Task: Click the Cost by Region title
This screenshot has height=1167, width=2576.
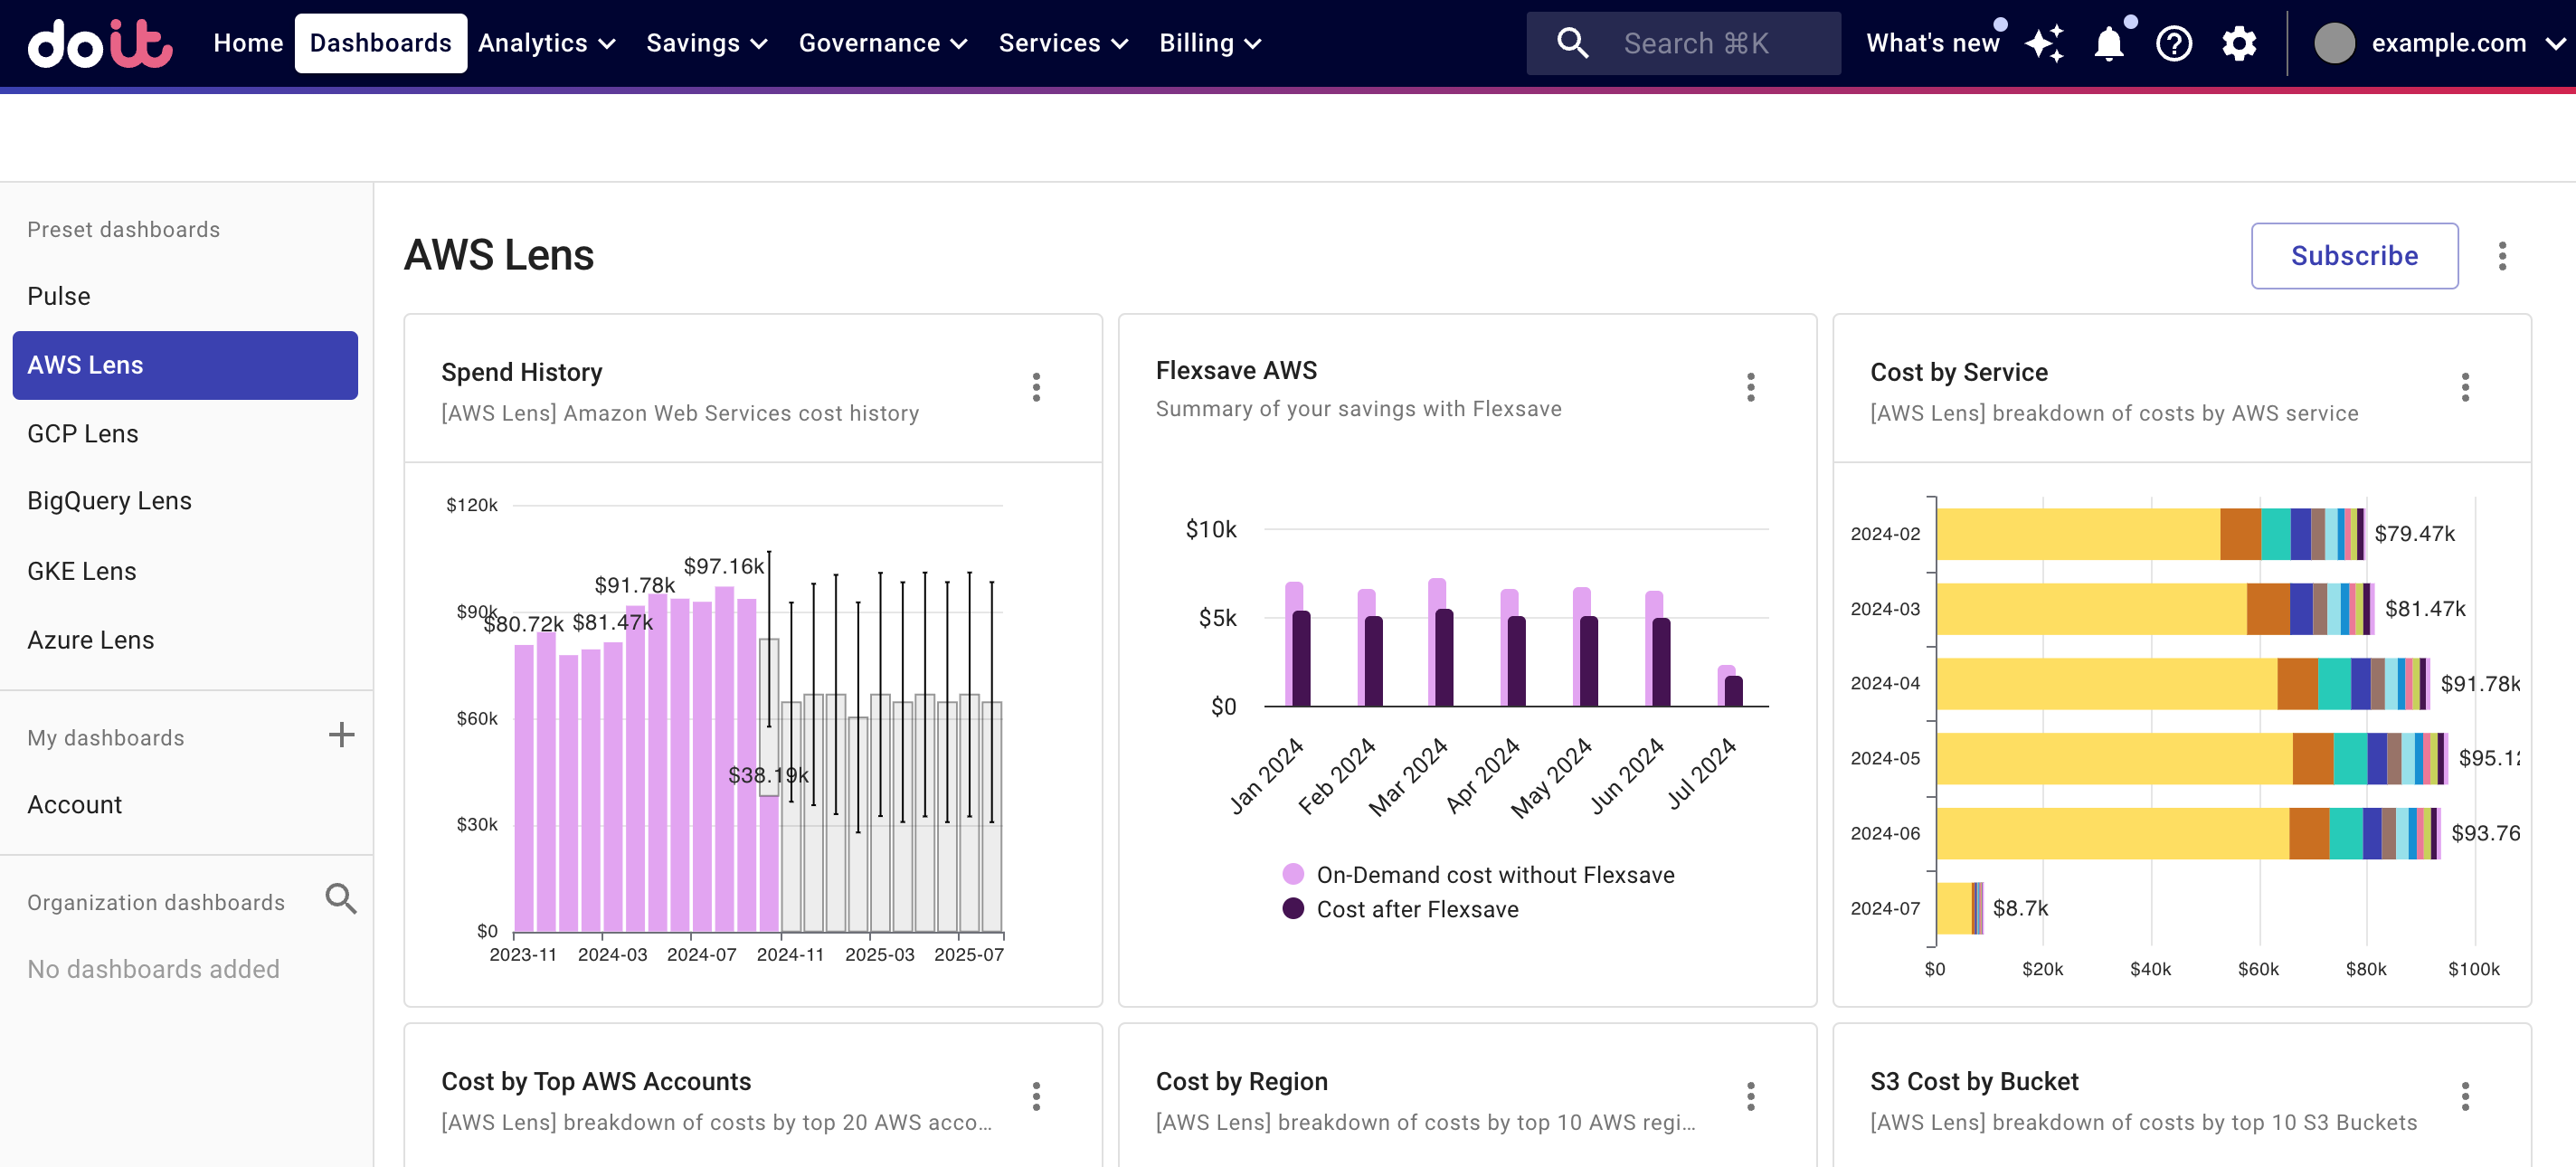Action: click(x=1241, y=1081)
